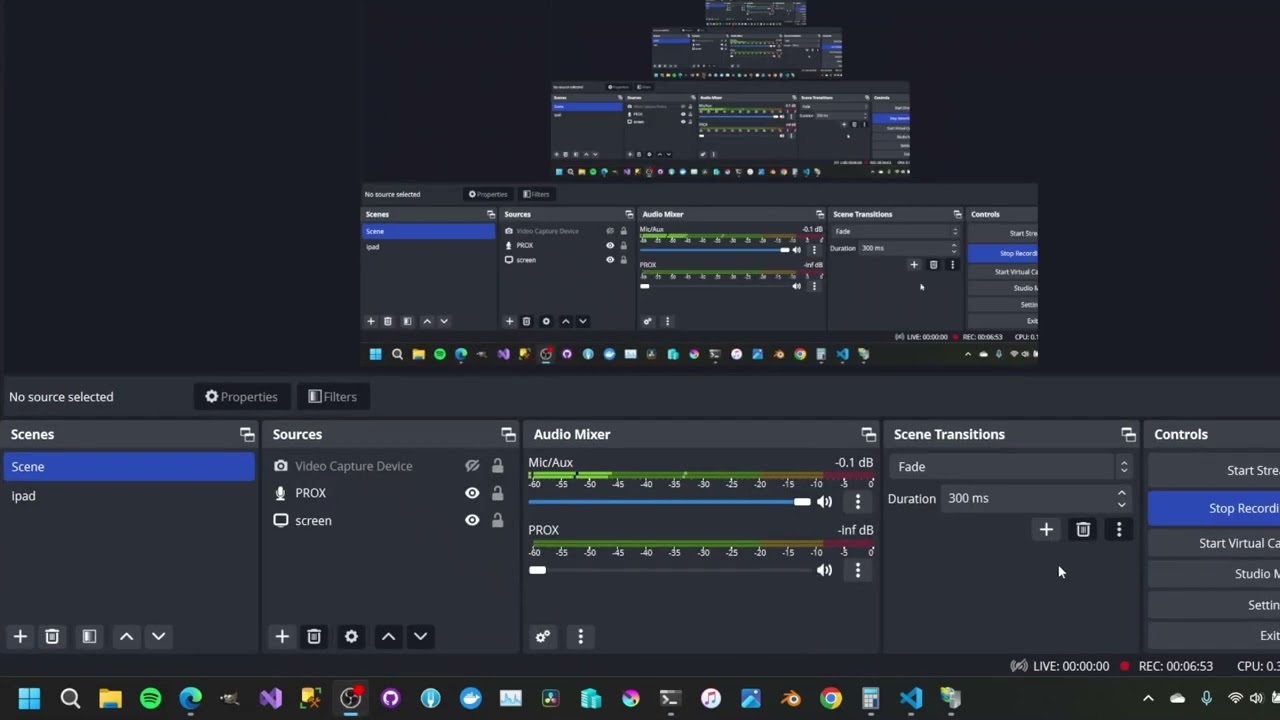Hide the screen source
1280x720 pixels.
pyautogui.click(x=472, y=520)
